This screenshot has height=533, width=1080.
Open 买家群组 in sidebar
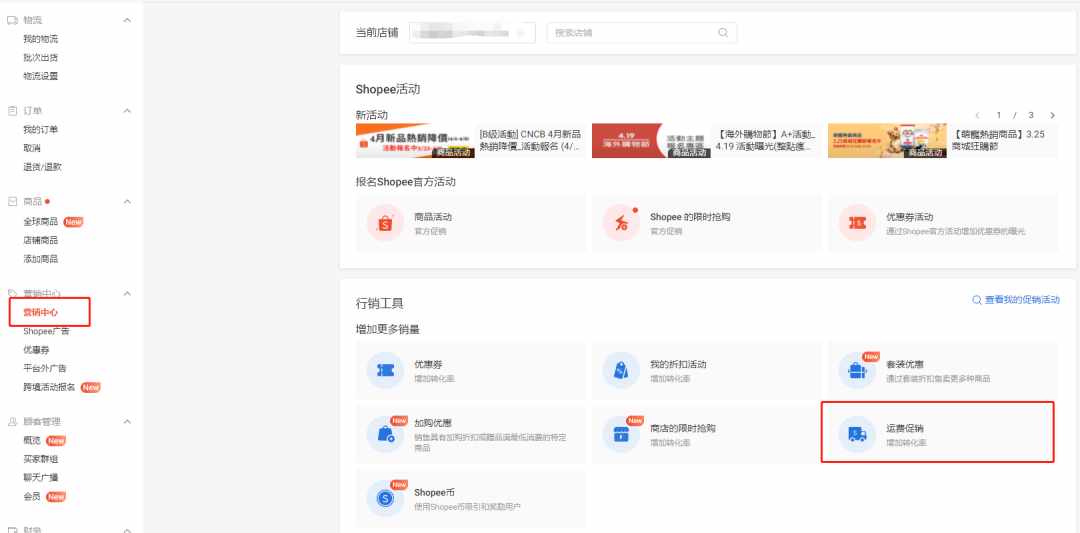41,459
